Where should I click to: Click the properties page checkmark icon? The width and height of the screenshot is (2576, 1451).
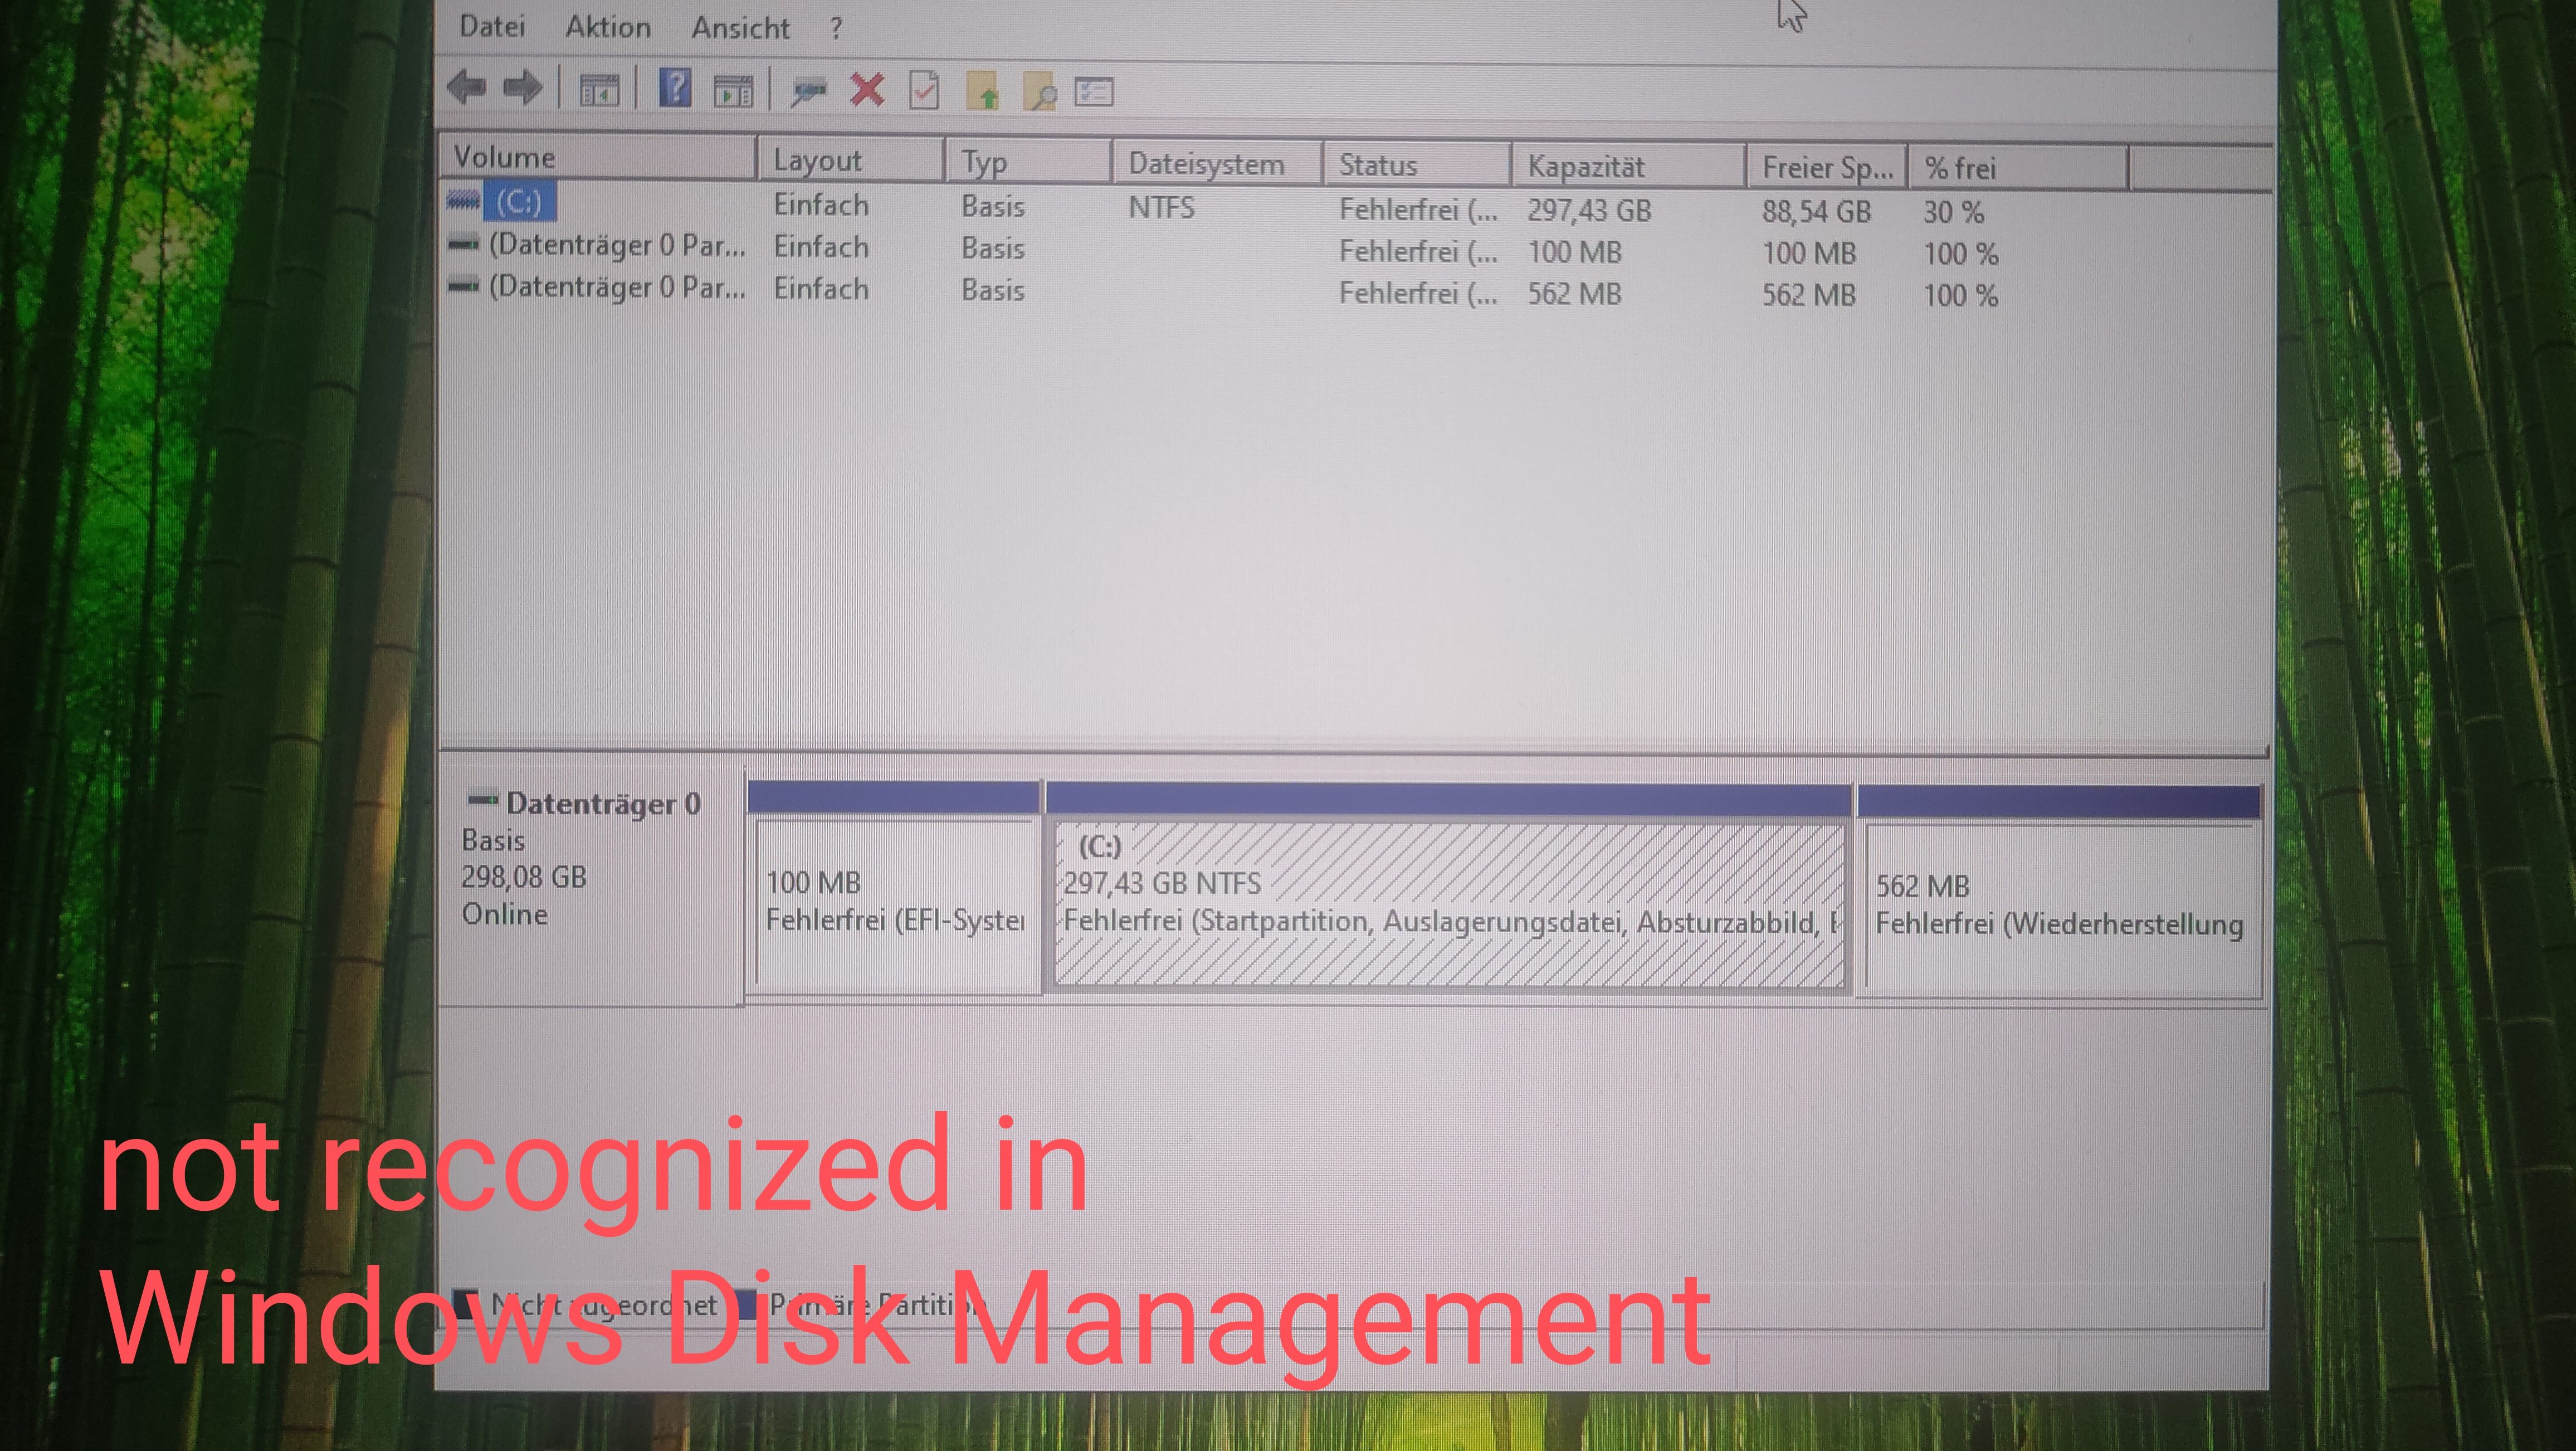point(924,91)
